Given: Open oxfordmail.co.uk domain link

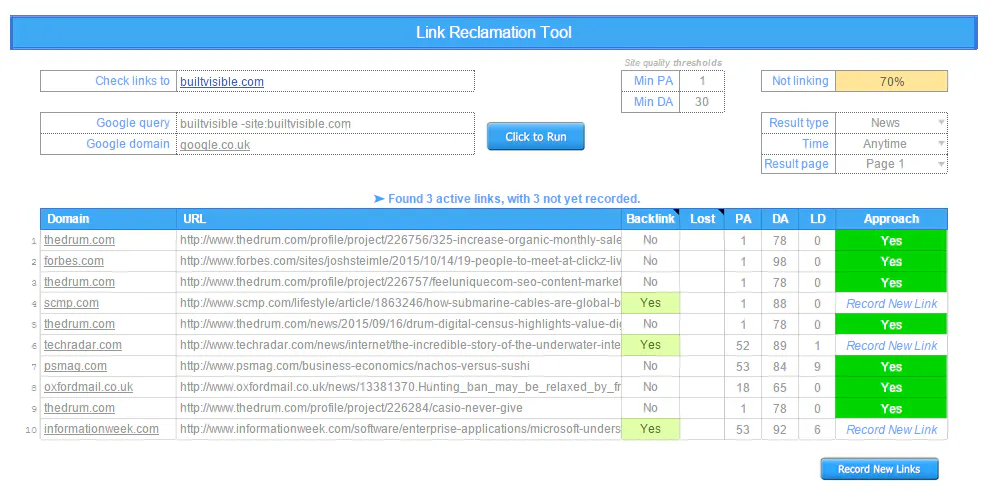Looking at the screenshot, I should coord(88,386).
